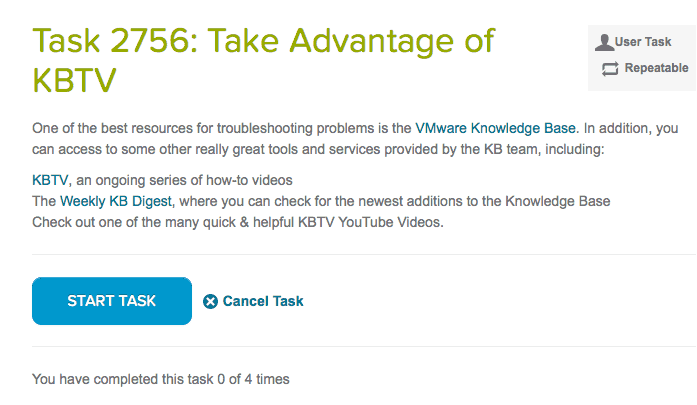Screen dimensions: 697x405
Task: Open the Weekly KB Digest link
Action: (x=116, y=201)
